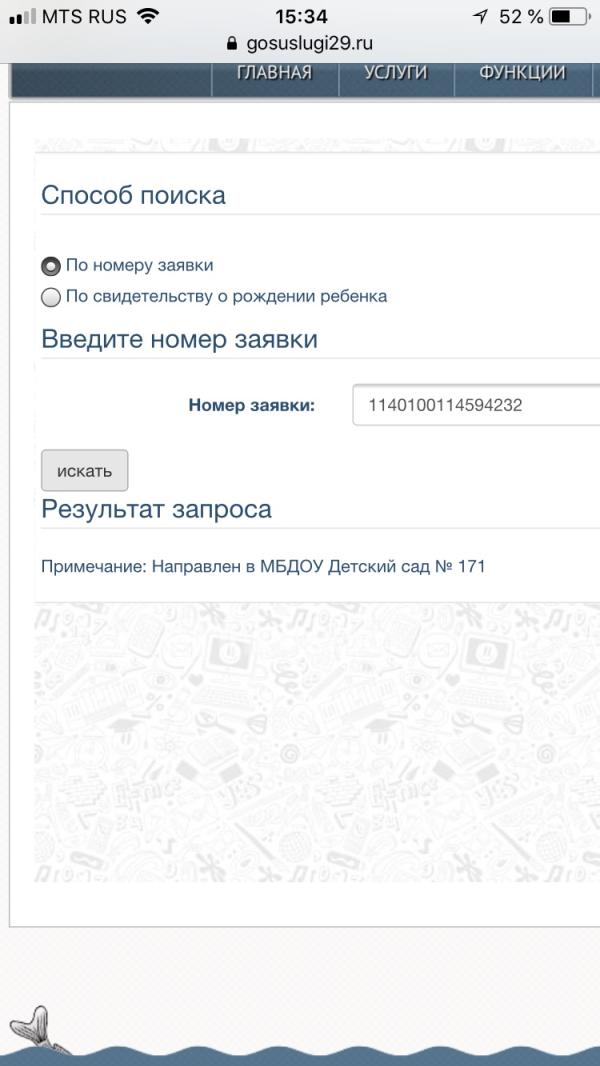The width and height of the screenshot is (600, 1066).
Task: Open the УСЛУГИ navigation tab
Action: [394, 71]
